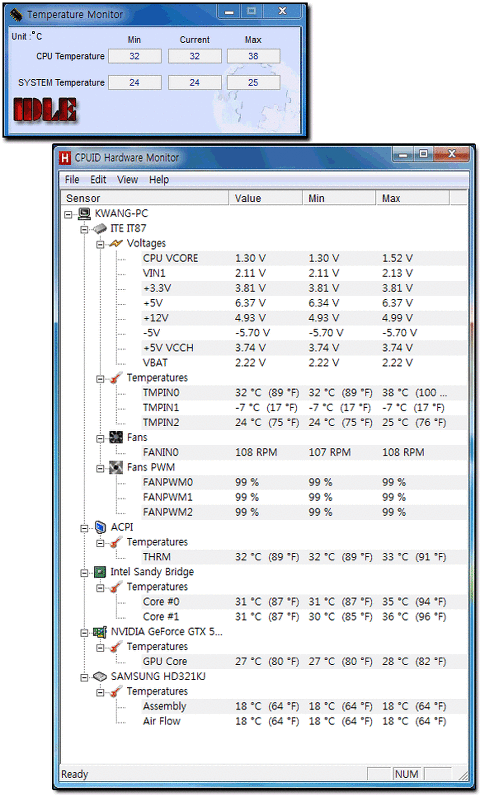Click the KWANG-PC computer icon

(84, 214)
